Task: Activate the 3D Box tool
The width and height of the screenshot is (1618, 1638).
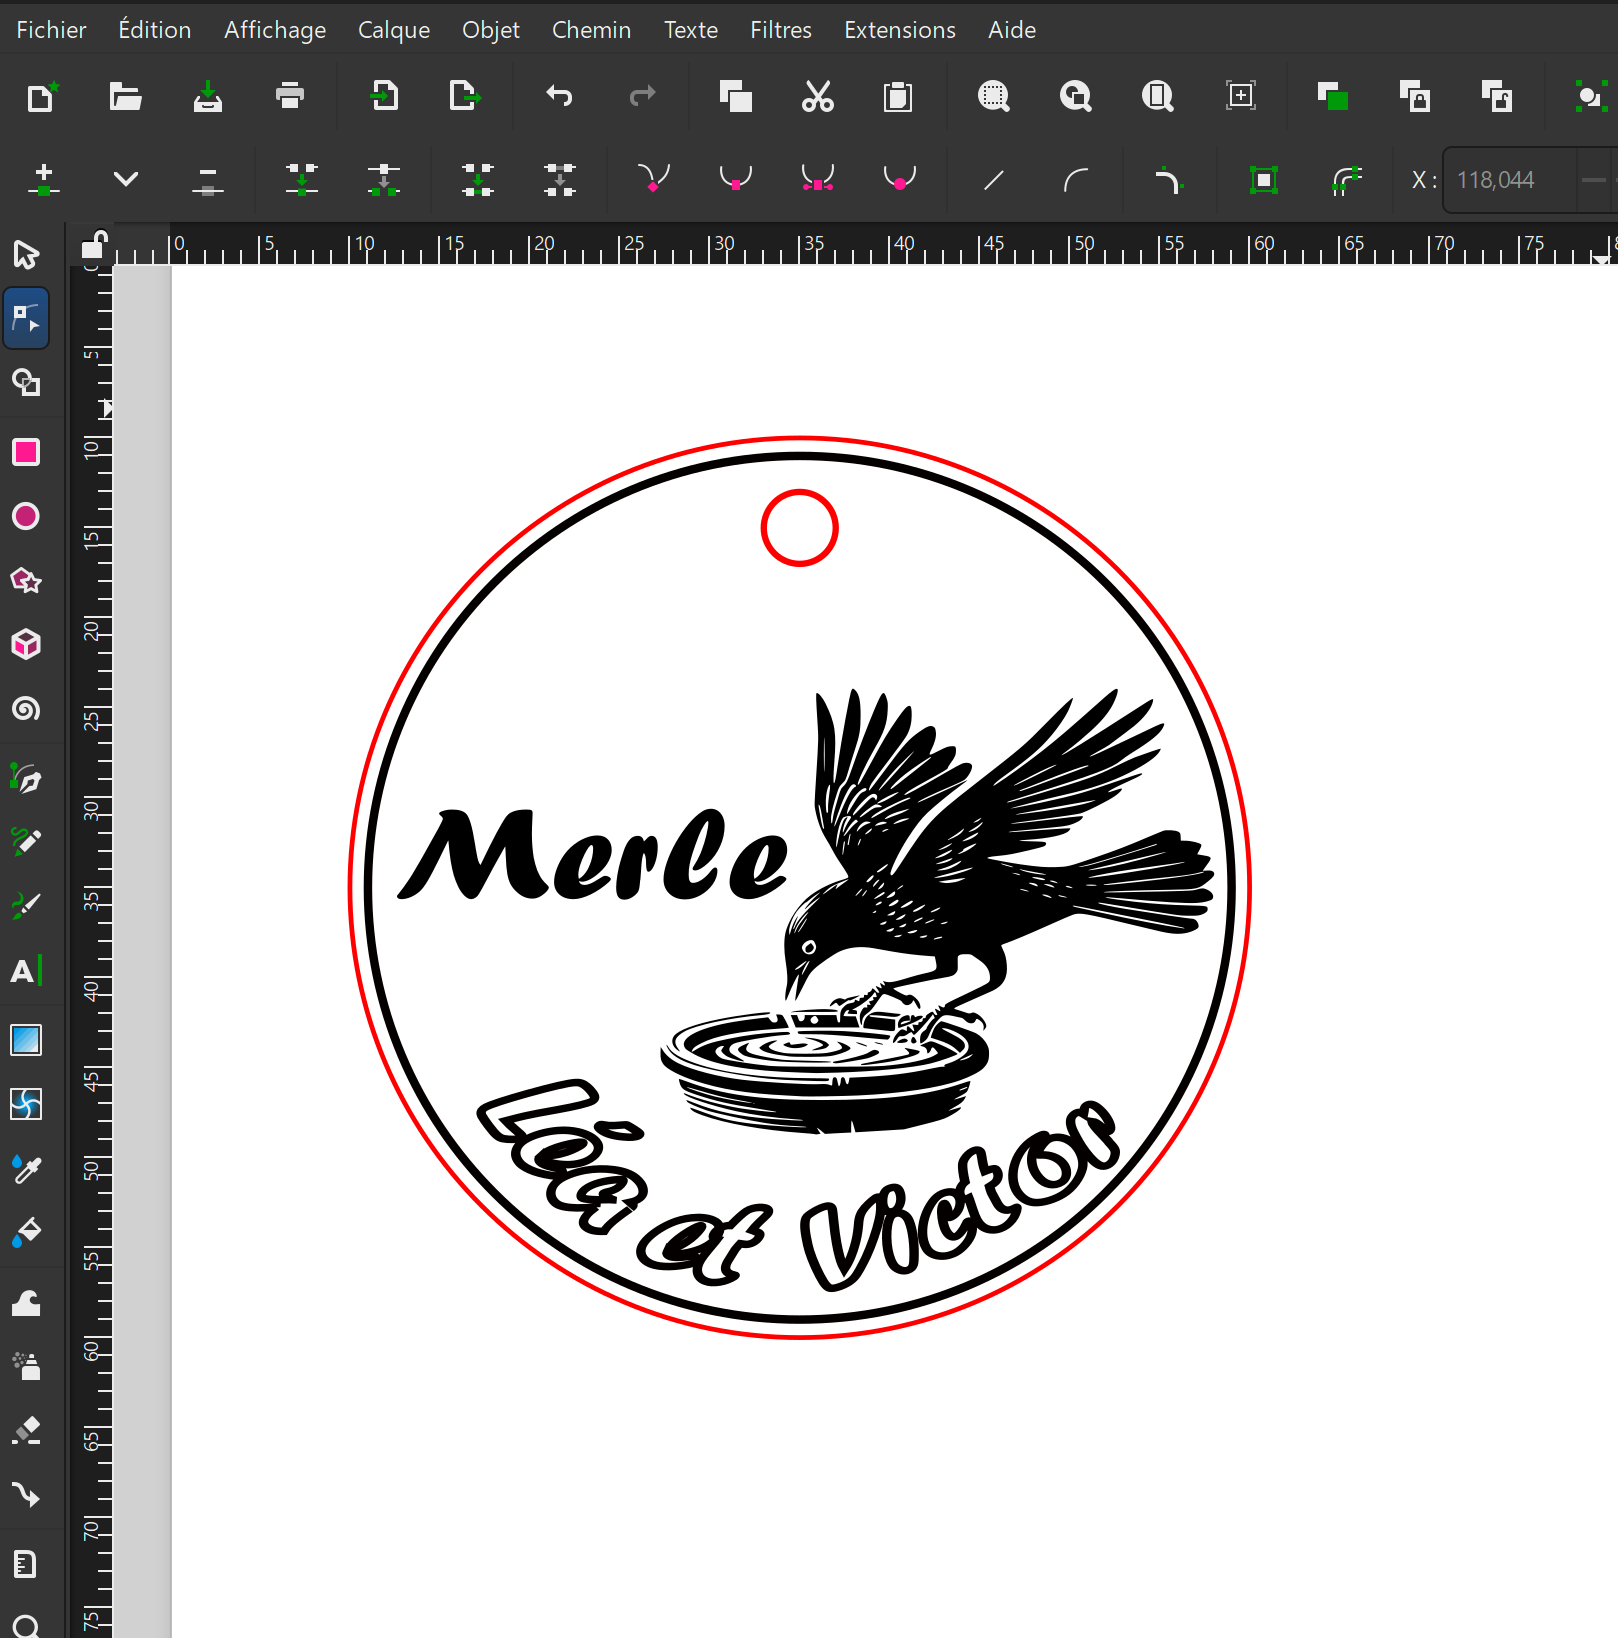Action: coord(26,645)
